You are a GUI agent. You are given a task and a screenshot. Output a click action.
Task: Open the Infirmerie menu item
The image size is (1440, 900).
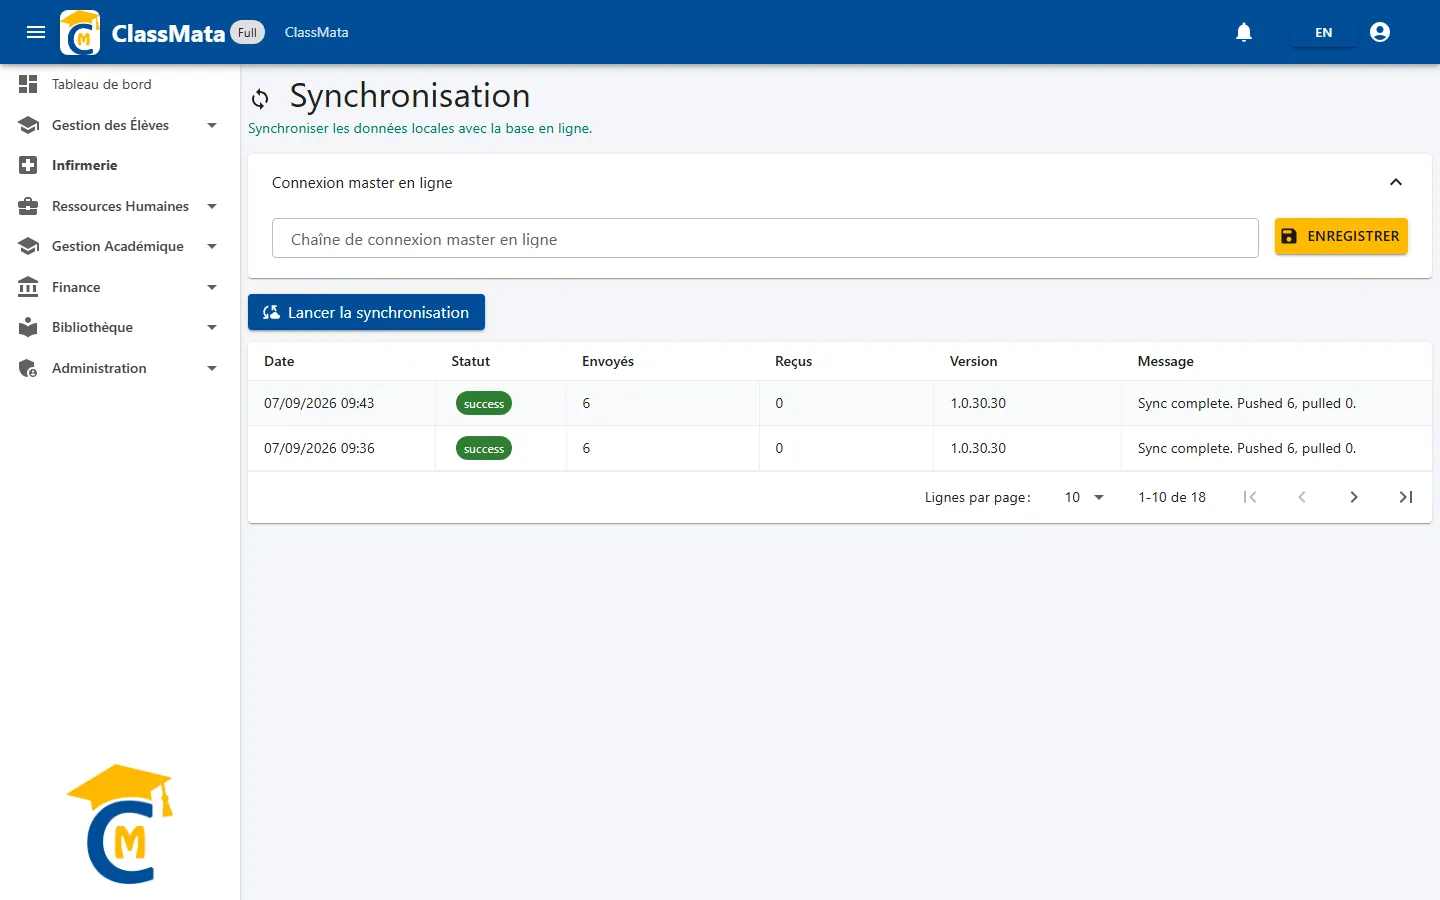click(120, 165)
